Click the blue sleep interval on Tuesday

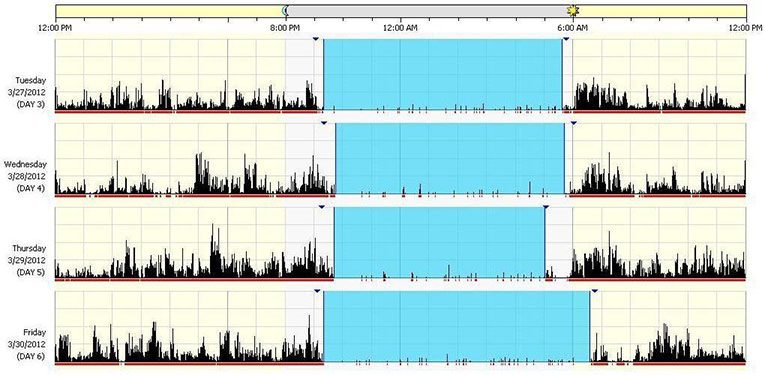tap(443, 74)
